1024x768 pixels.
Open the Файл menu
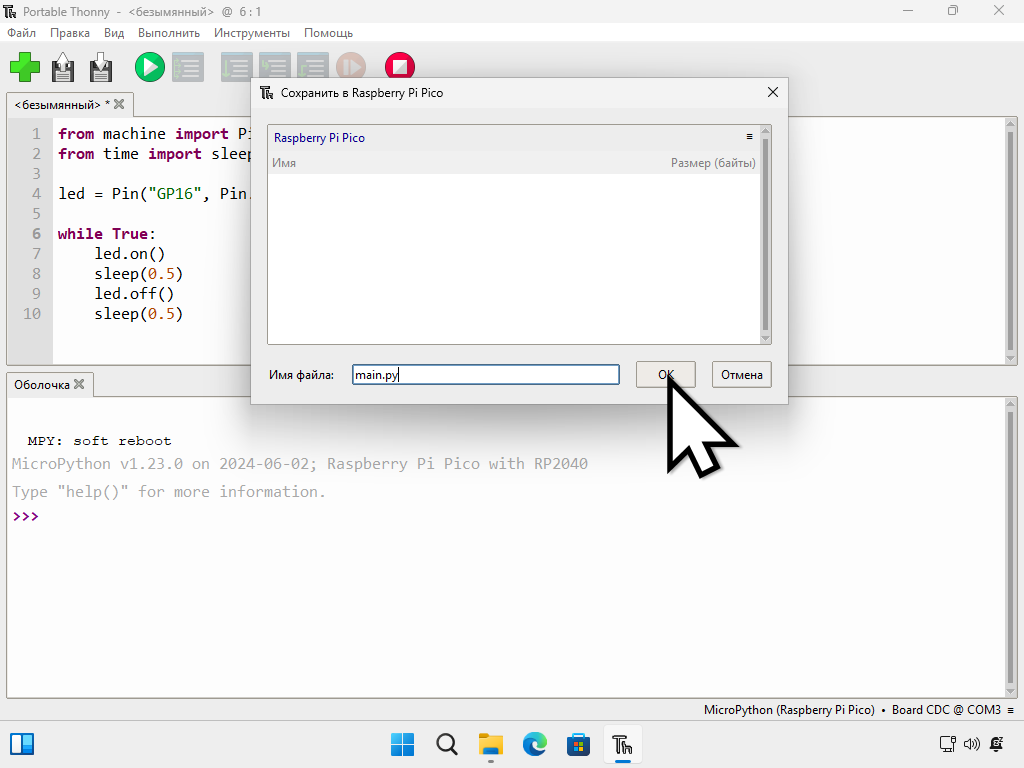coord(22,33)
